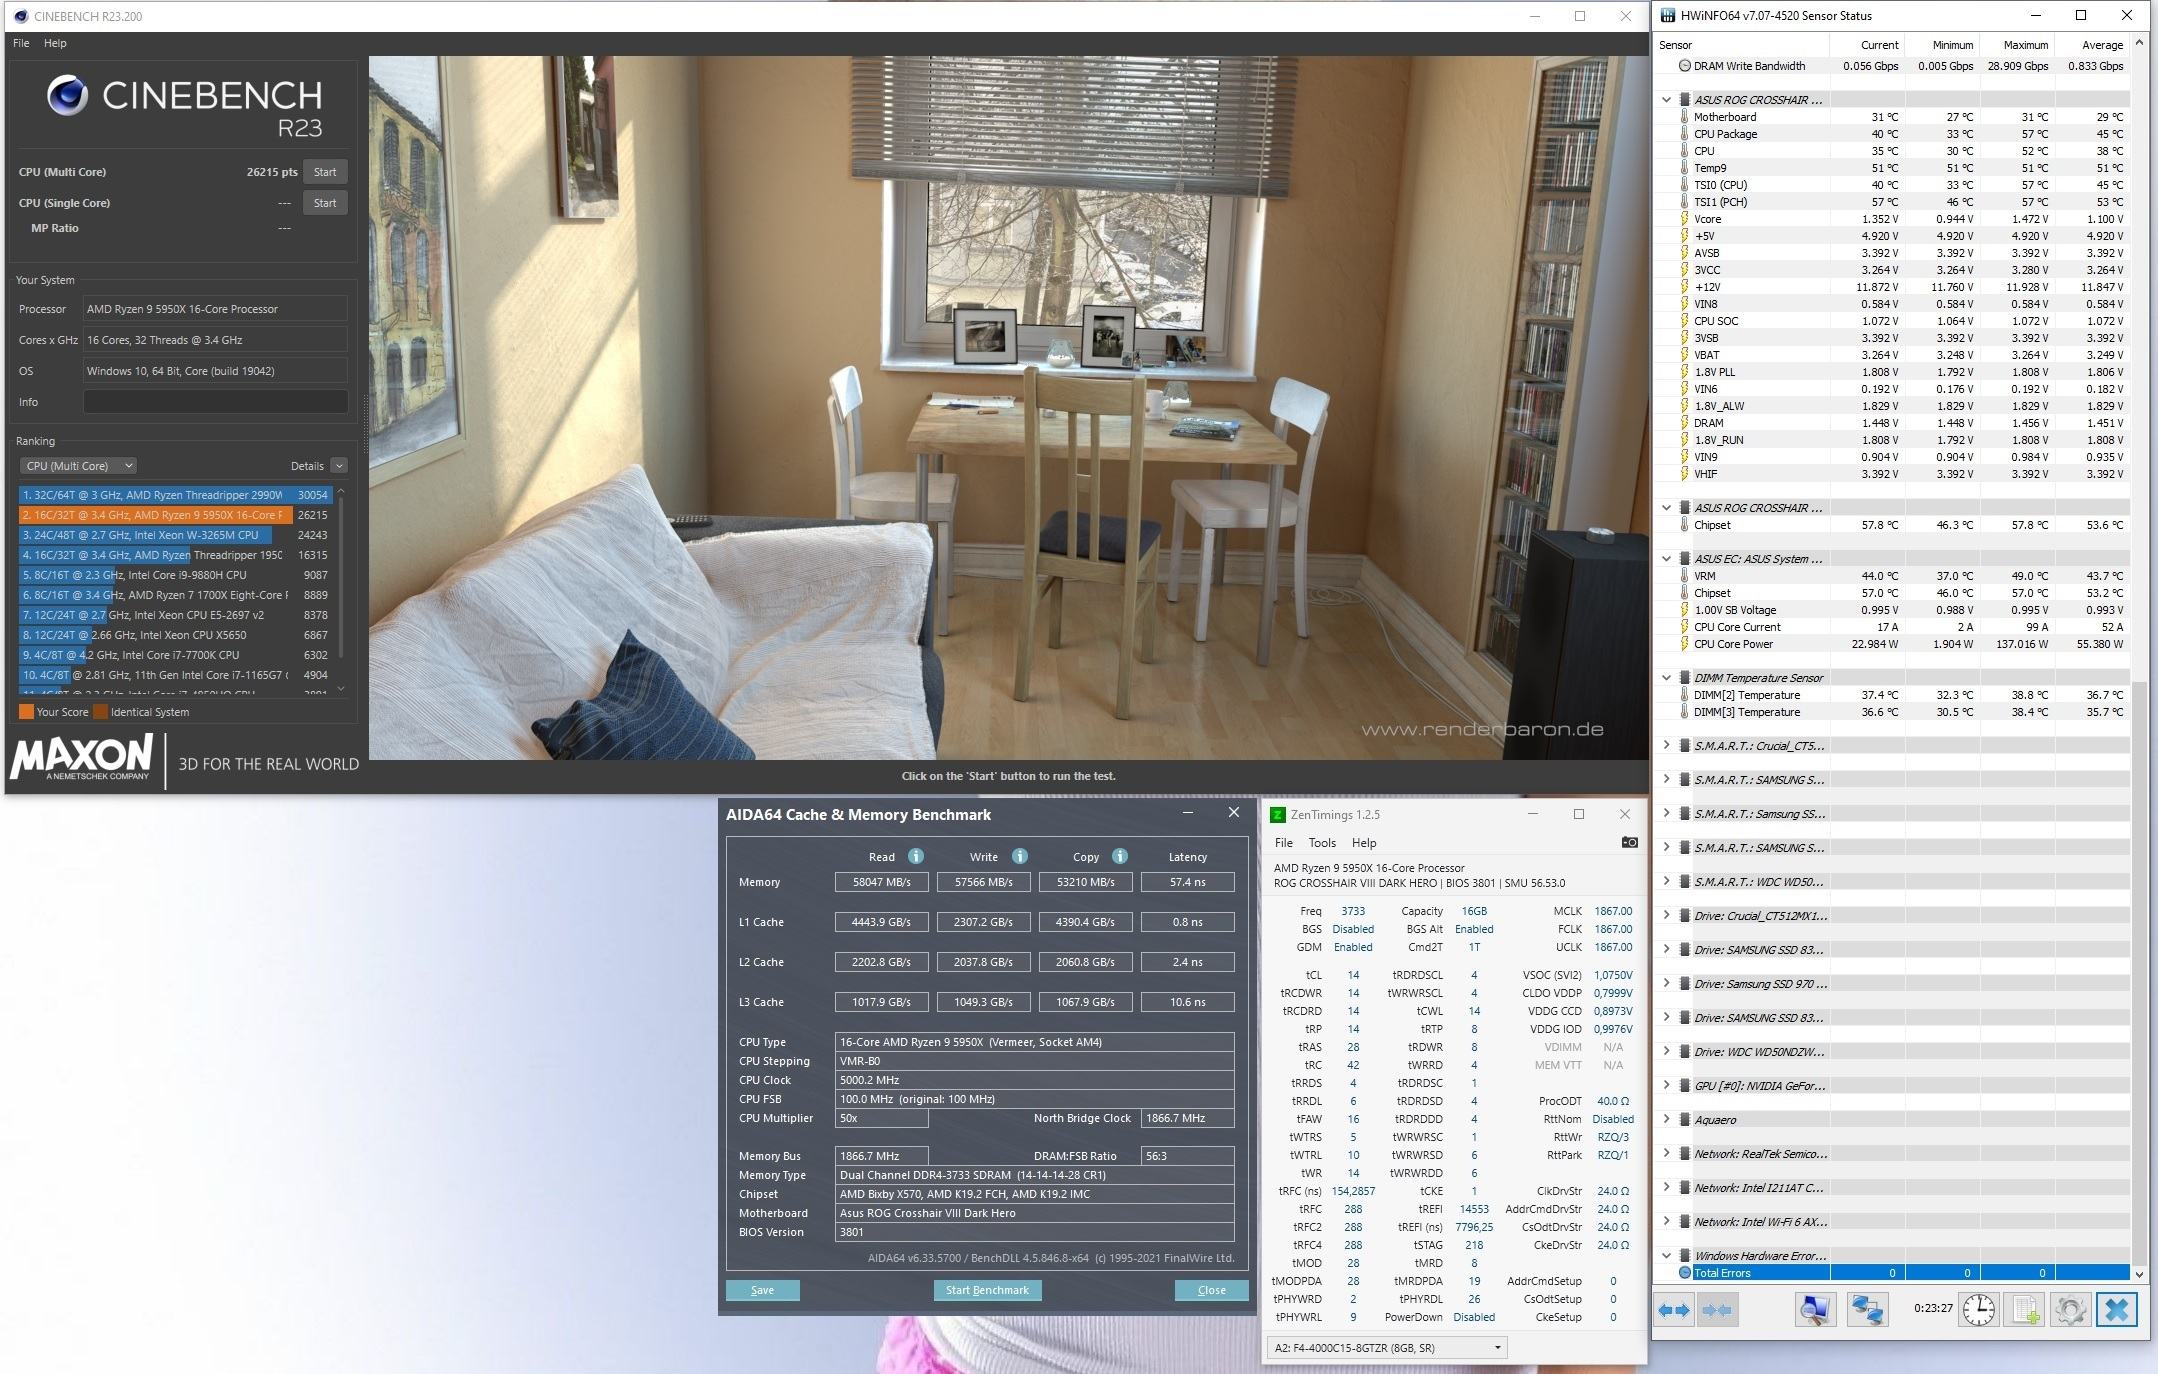2158x1374 pixels.
Task: Click HWiNFO shrink columns arrows icon
Action: pyautogui.click(x=1717, y=1310)
